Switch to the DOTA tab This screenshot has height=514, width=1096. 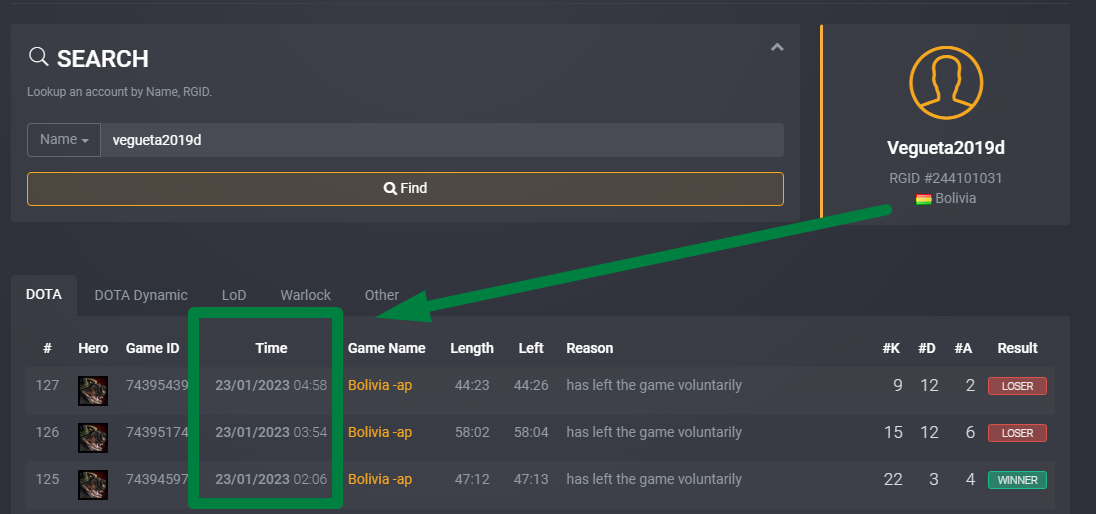44,294
